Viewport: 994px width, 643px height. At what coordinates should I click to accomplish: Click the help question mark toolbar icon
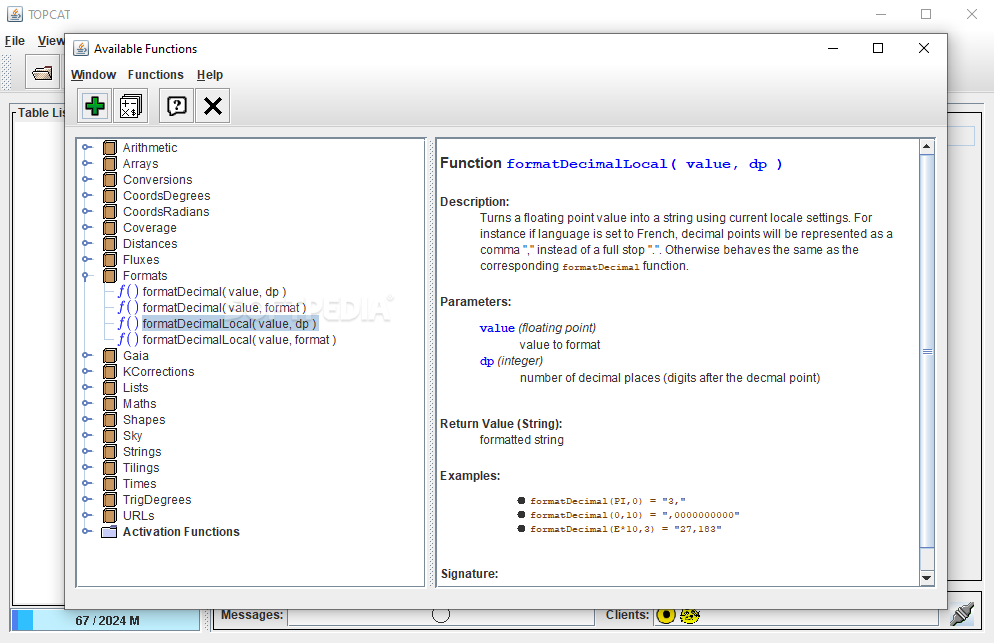[176, 105]
